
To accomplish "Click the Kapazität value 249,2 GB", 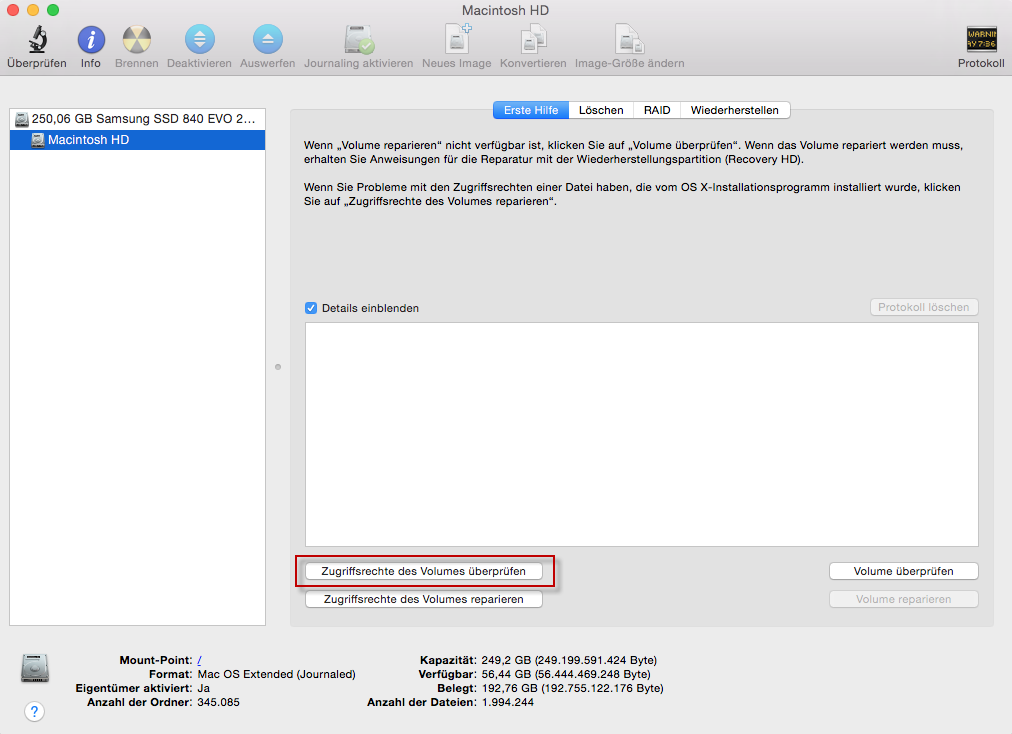I will [x=569, y=660].
